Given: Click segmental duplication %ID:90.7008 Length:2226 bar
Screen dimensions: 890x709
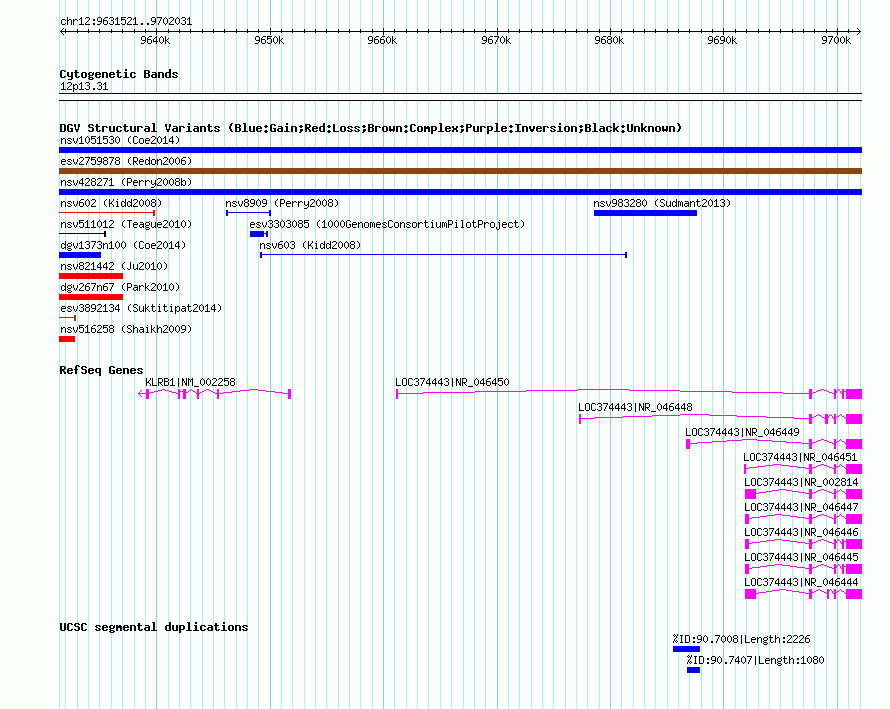Looking at the screenshot, I should coord(686,649).
